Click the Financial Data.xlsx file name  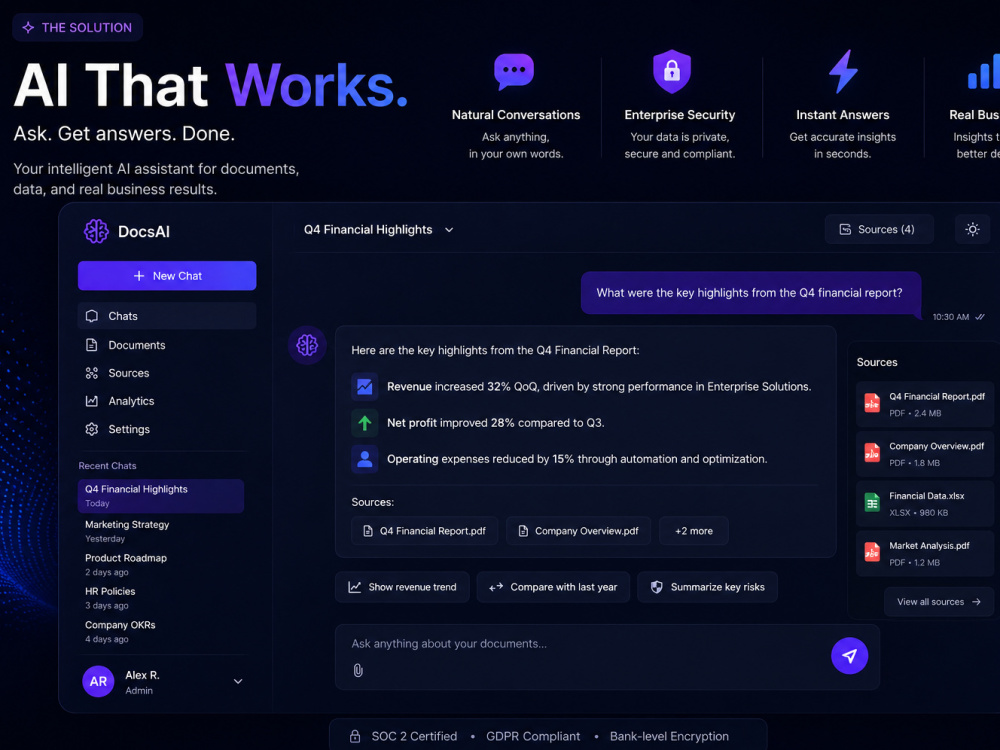click(927, 496)
